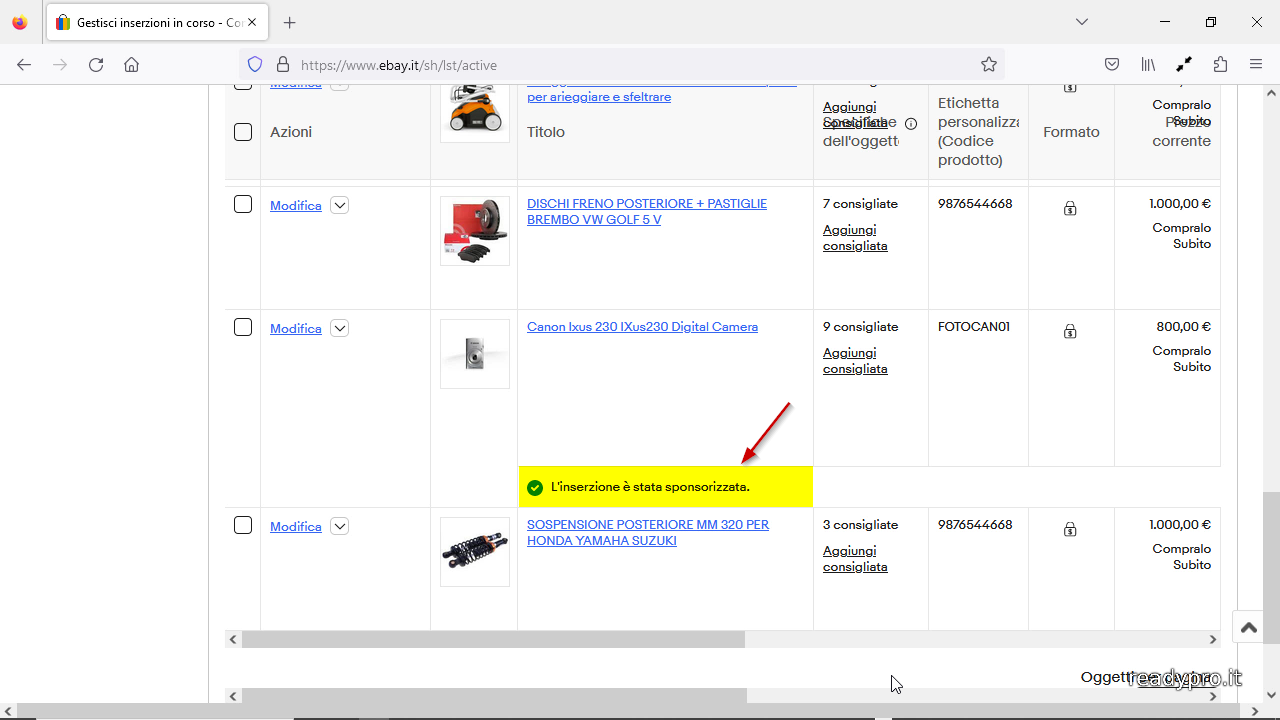List all tabs dropdown arrow
The image size is (1280, 720).
(1082, 22)
